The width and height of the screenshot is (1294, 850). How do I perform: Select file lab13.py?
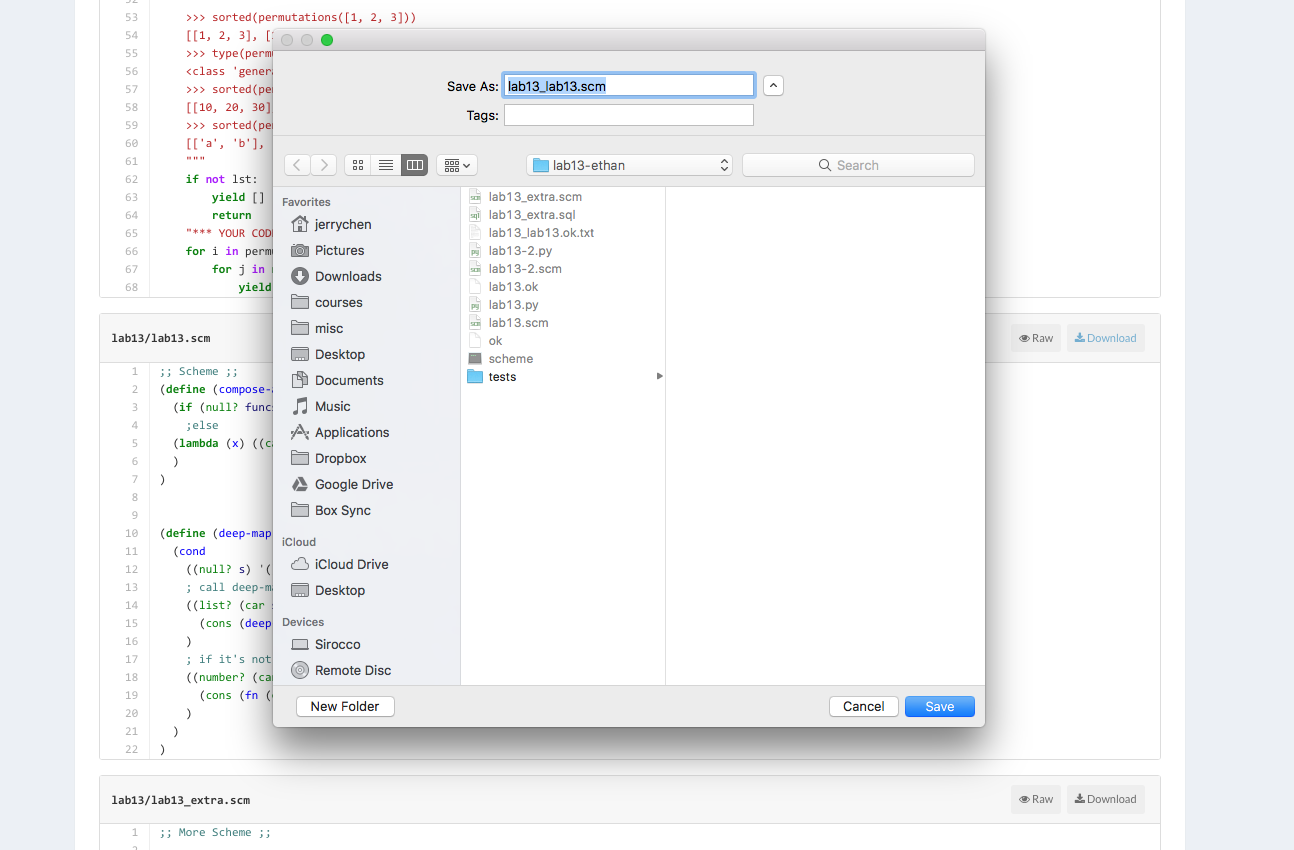click(x=513, y=304)
